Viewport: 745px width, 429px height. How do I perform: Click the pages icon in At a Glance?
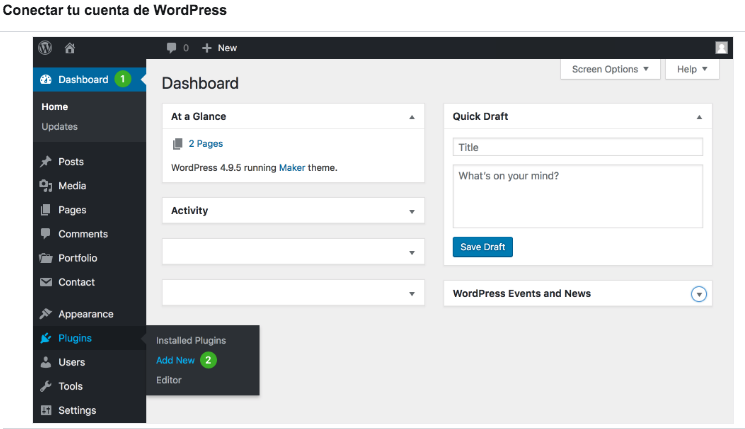pyautogui.click(x=177, y=143)
